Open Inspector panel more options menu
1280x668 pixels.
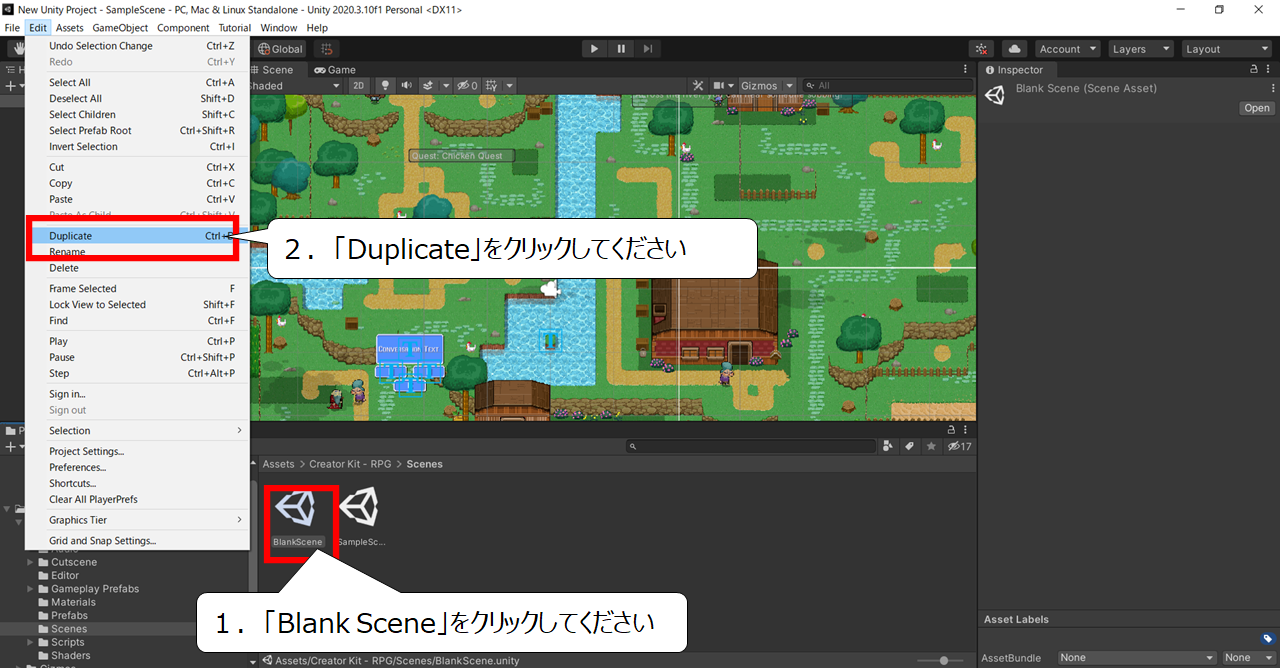(x=1270, y=70)
